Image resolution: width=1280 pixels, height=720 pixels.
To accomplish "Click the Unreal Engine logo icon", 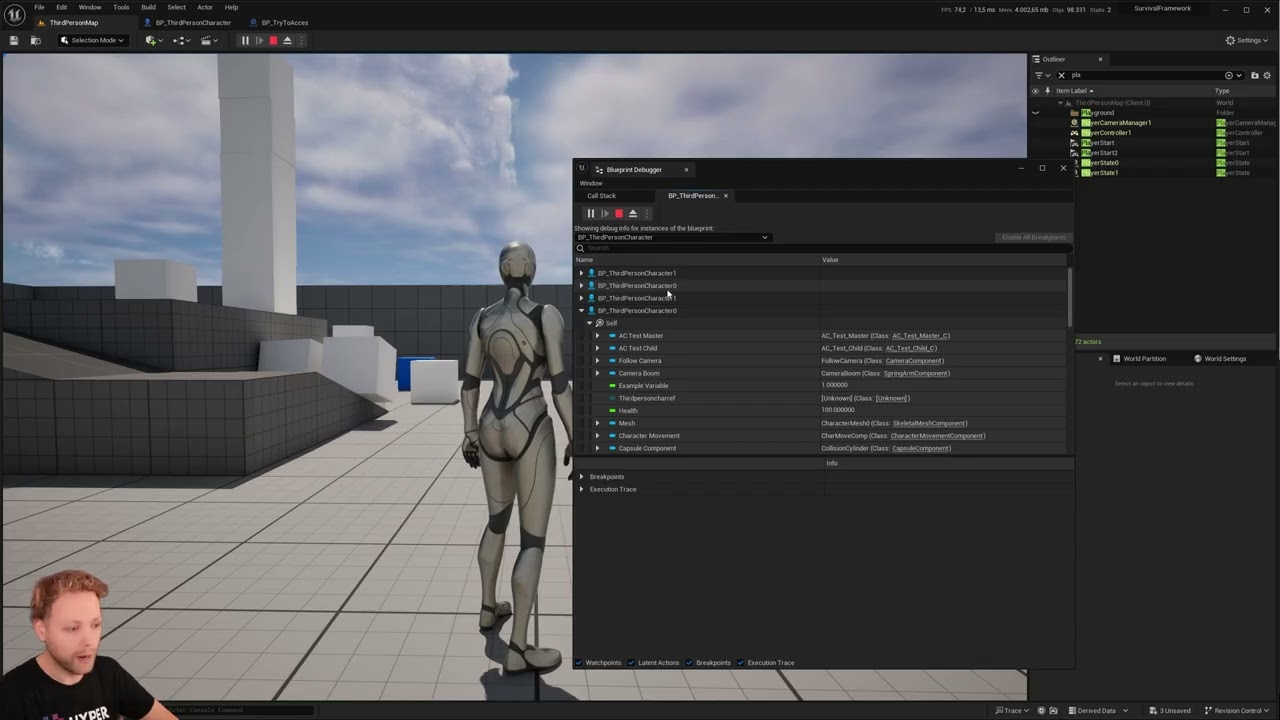I will (x=14, y=14).
